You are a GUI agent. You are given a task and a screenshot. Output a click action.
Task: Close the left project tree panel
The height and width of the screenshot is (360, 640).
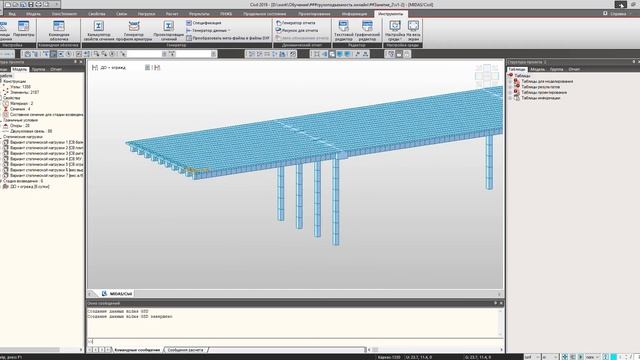point(81,62)
